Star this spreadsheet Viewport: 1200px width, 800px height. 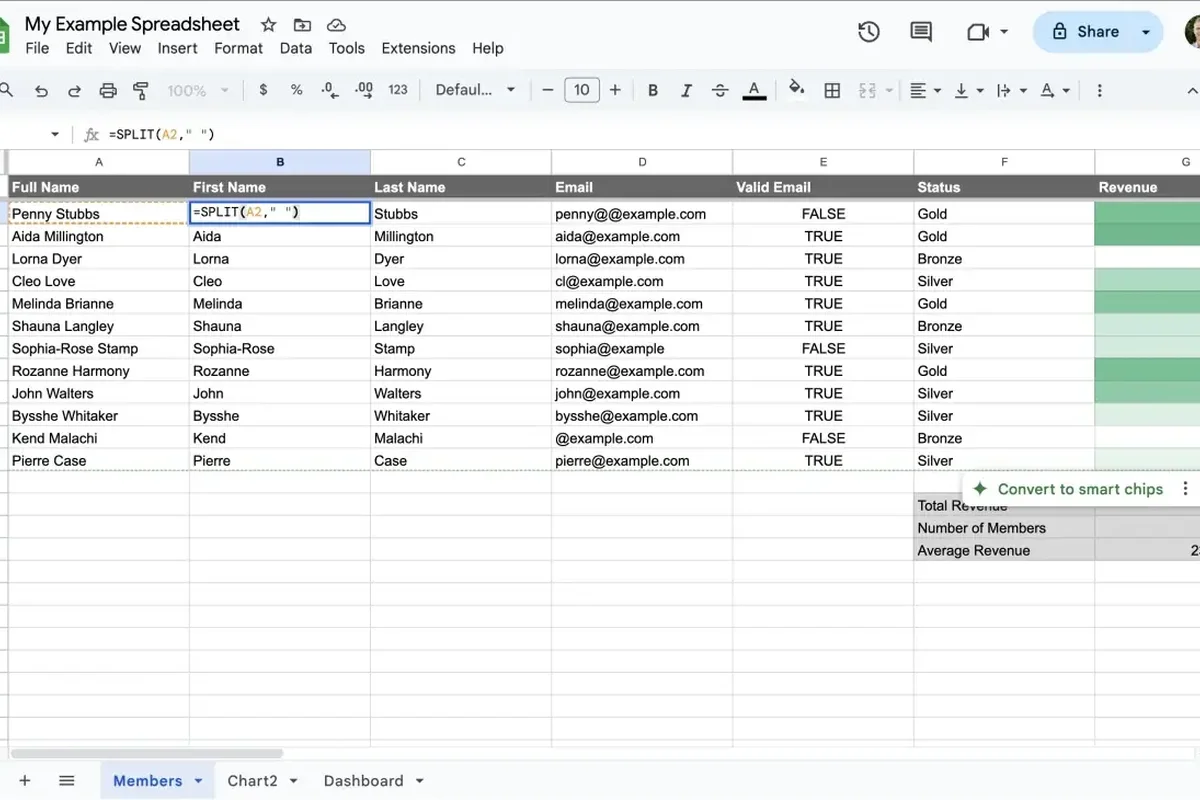(268, 25)
